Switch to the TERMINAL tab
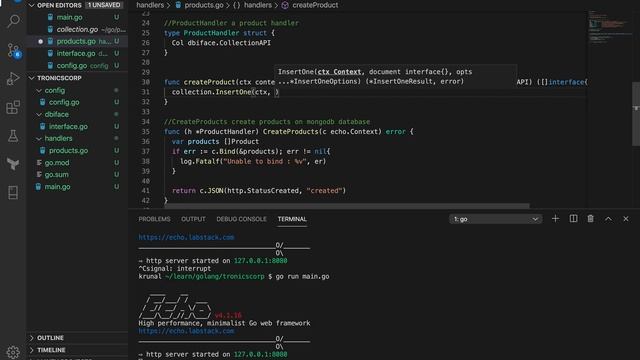Image resolution: width=640 pixels, height=360 pixels. [x=292, y=219]
